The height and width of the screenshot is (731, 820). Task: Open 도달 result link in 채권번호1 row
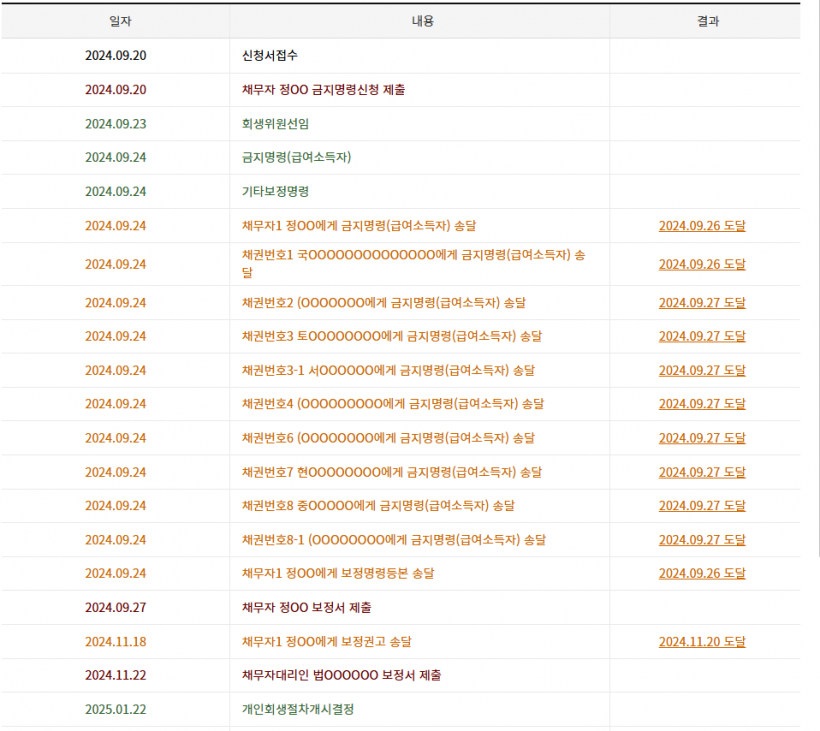pyautogui.click(x=702, y=265)
